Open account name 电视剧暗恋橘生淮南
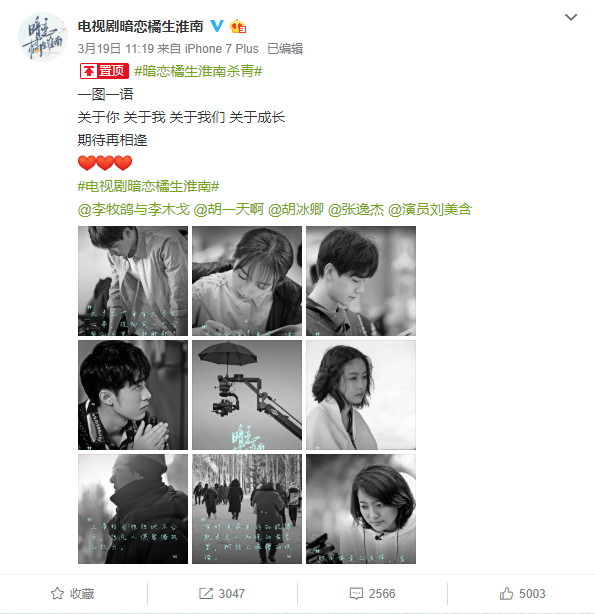Viewport: 595px width, 614px height. pos(141,26)
